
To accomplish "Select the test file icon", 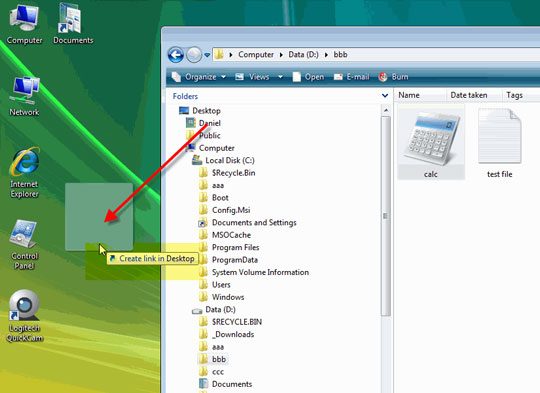I will tap(499, 142).
